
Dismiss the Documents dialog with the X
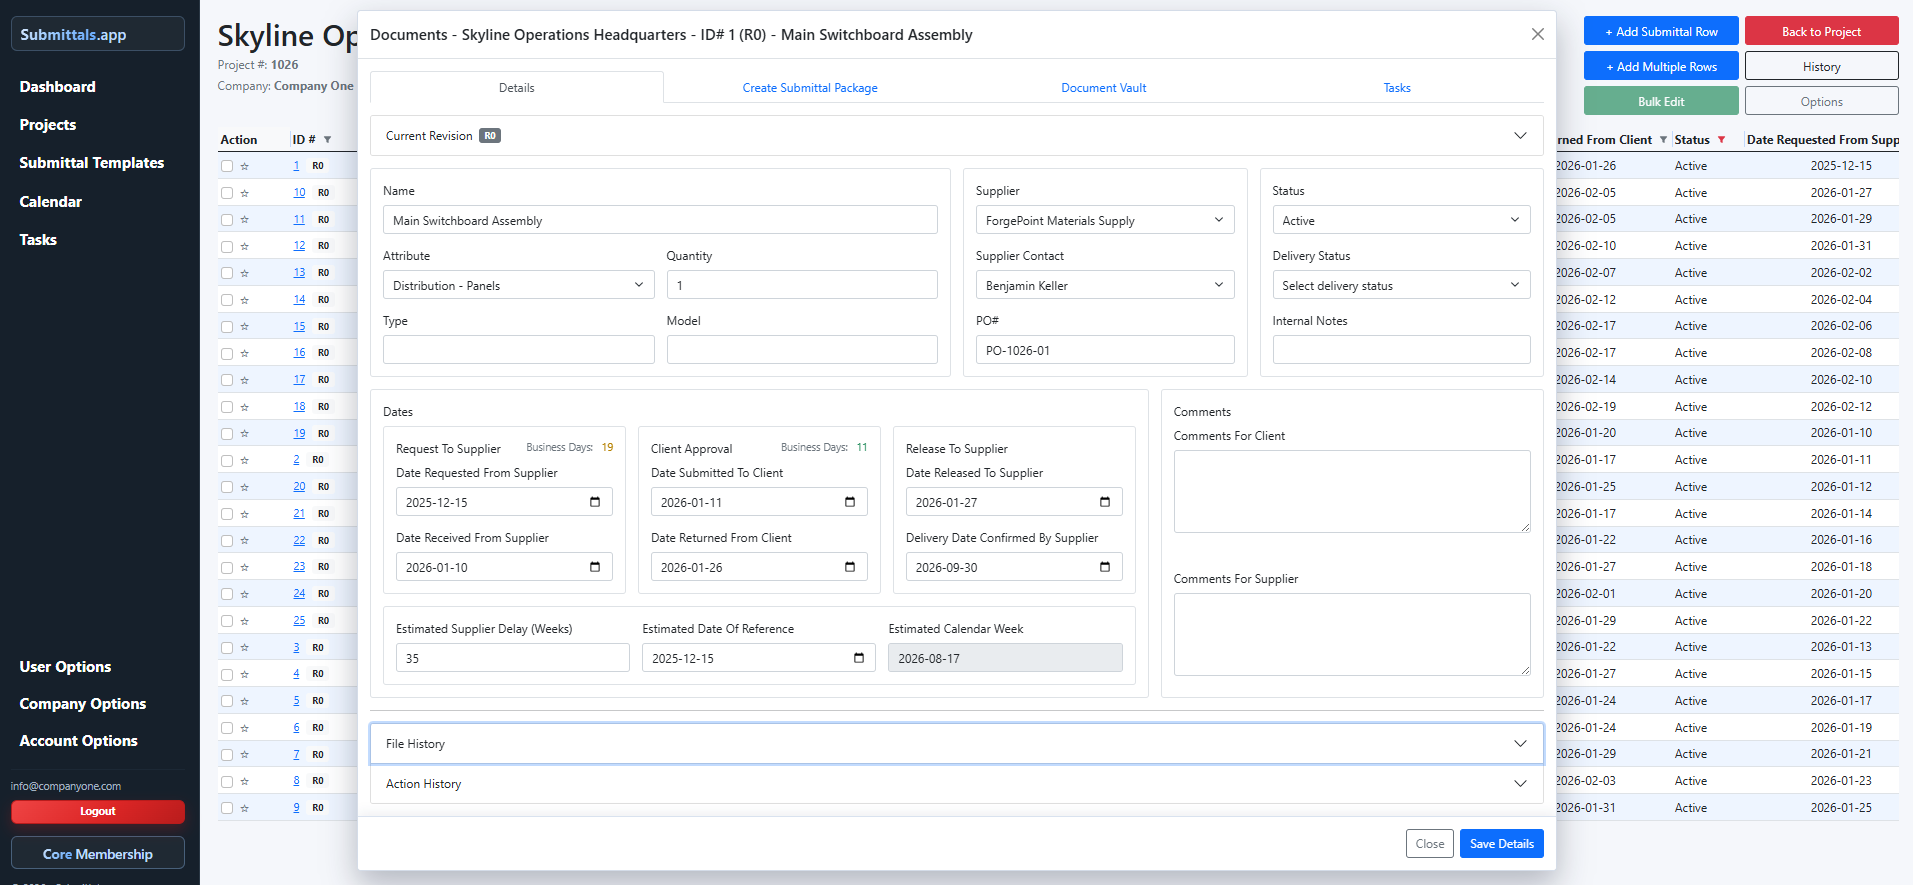(1537, 35)
